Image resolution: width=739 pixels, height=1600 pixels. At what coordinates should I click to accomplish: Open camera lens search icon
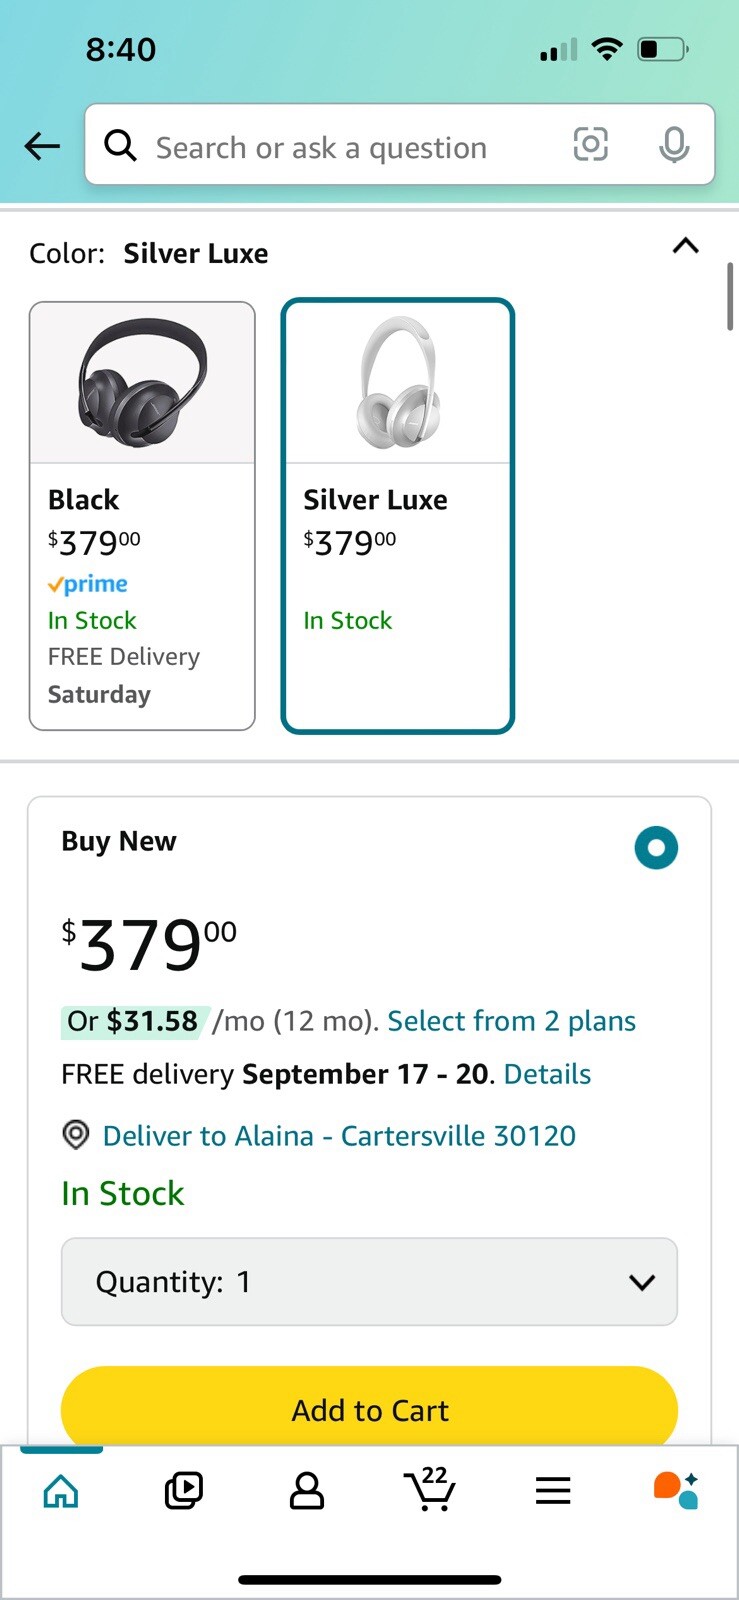click(x=590, y=146)
